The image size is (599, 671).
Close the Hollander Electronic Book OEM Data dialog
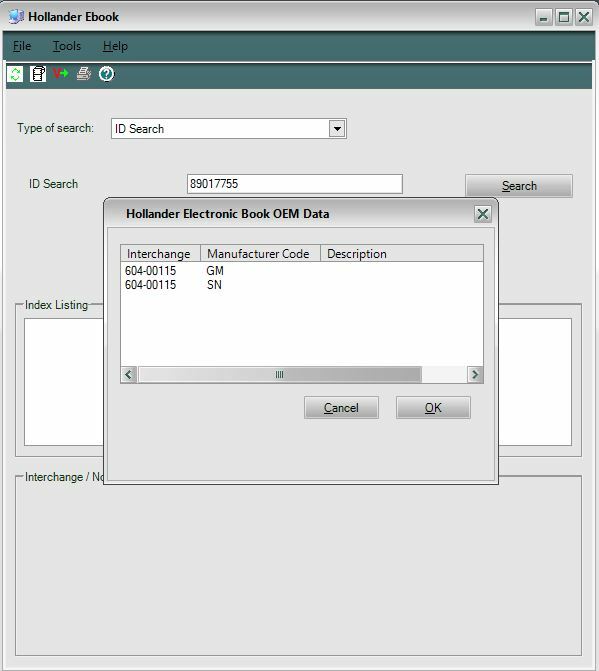[x=483, y=214]
